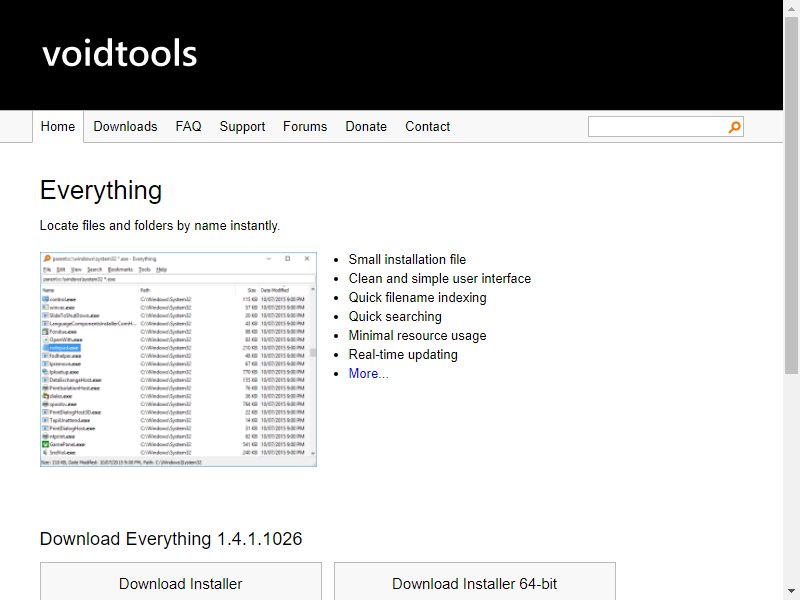The height and width of the screenshot is (600, 800).
Task: Click the 'Clean and simple user interface' bullet
Action: point(439,279)
